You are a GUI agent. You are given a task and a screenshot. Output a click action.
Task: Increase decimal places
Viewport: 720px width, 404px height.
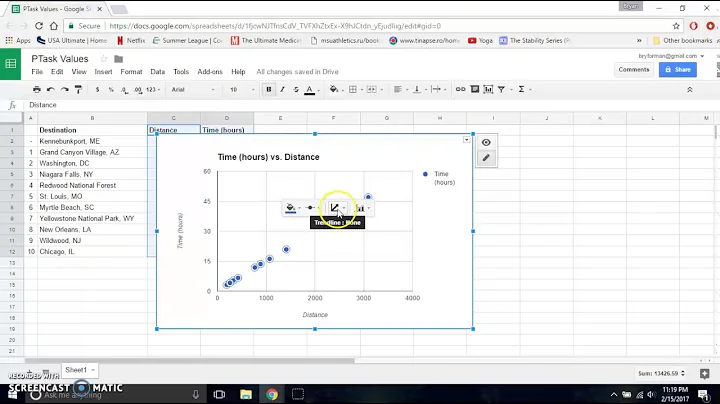[138, 90]
